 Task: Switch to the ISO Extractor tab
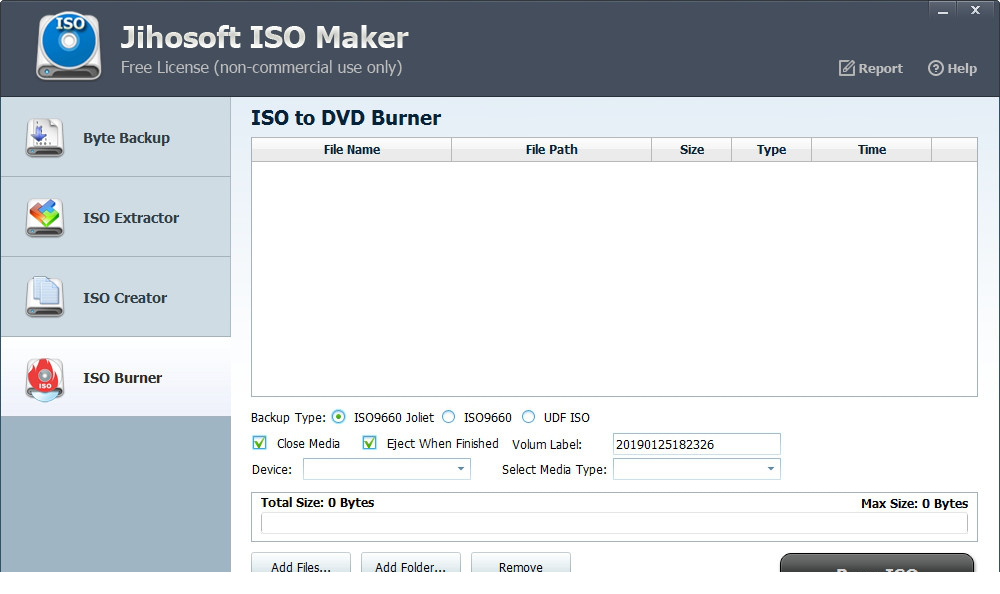pyautogui.click(x=115, y=217)
